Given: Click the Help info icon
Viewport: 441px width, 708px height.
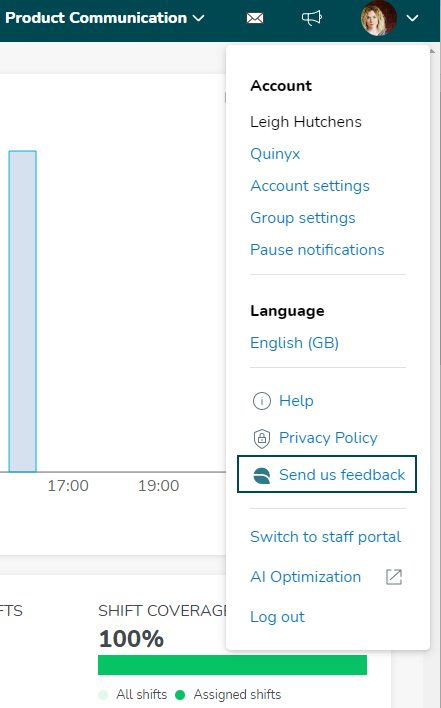Looking at the screenshot, I should [x=262, y=401].
